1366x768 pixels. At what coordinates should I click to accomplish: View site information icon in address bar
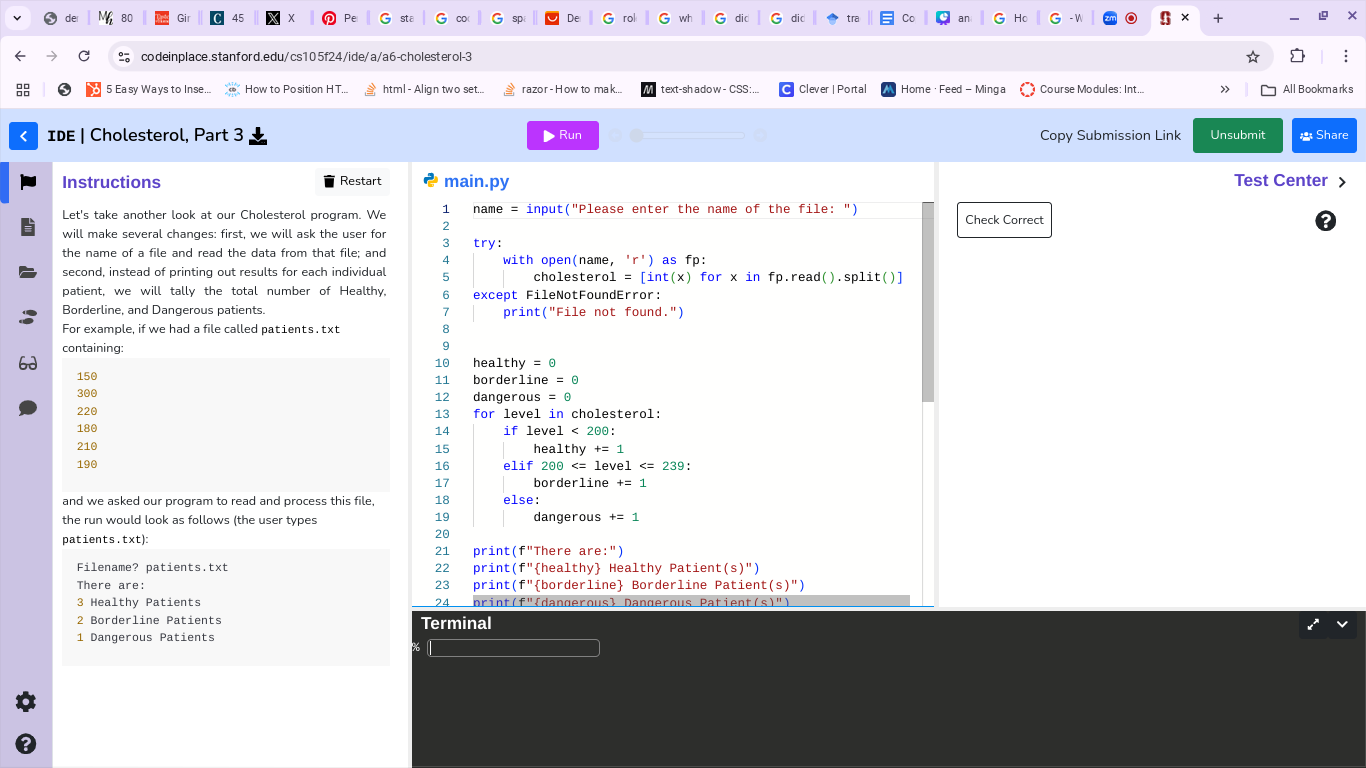(x=124, y=57)
